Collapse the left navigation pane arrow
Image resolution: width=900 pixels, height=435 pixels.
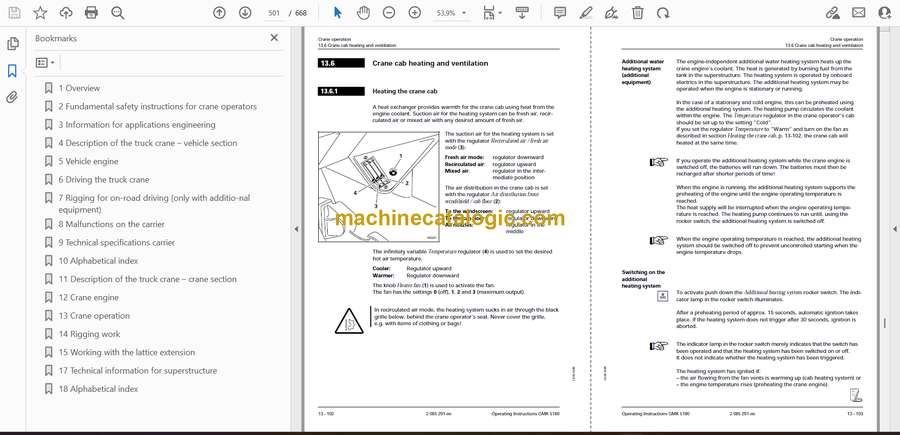[296, 229]
